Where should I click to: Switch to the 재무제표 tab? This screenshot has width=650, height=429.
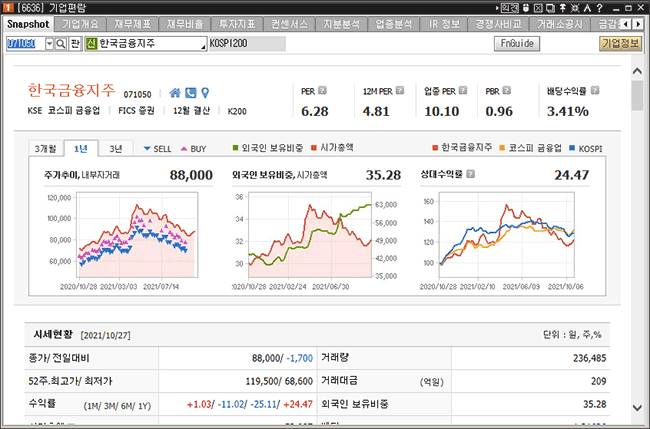pyautogui.click(x=133, y=24)
